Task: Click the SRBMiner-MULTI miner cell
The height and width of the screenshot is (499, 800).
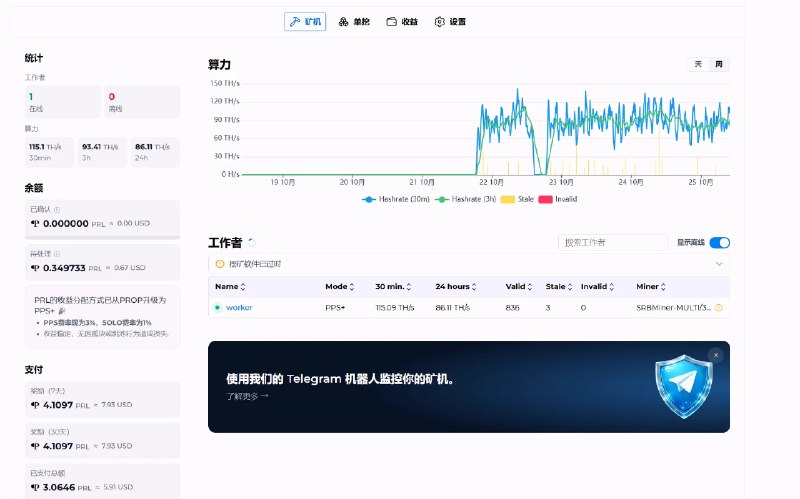Action: click(x=673, y=308)
